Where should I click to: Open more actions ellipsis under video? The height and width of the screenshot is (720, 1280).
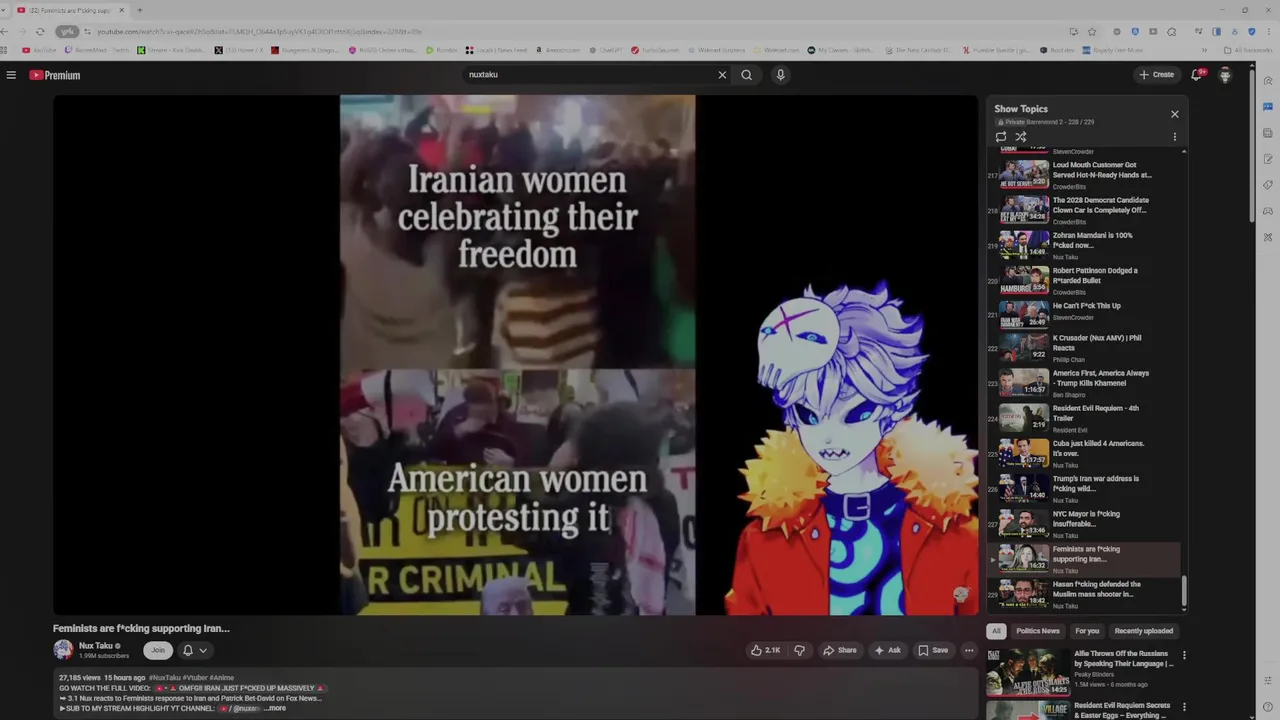[x=969, y=650]
